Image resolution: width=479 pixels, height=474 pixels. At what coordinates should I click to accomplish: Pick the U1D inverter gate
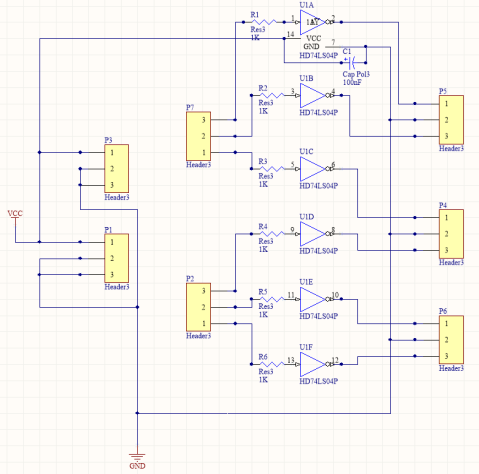click(313, 234)
